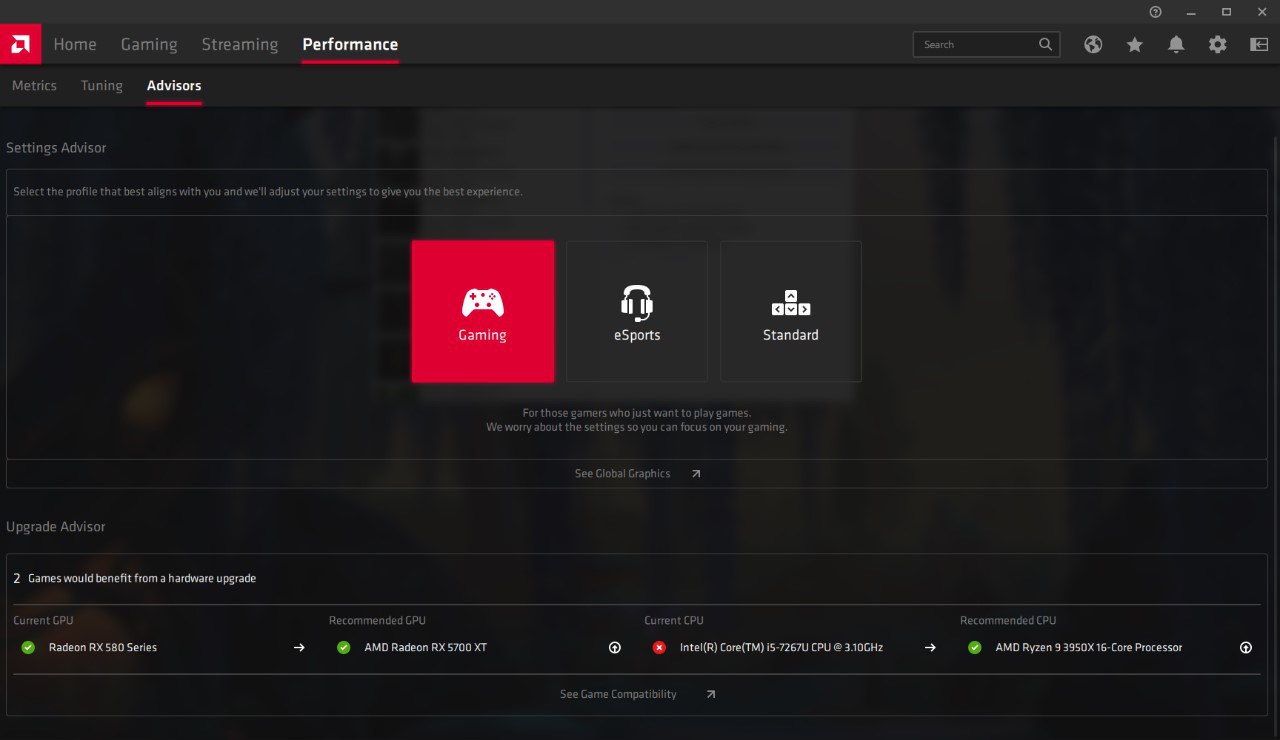This screenshot has width=1280, height=740.
Task: Click the AMD logo icon
Action: (x=20, y=44)
